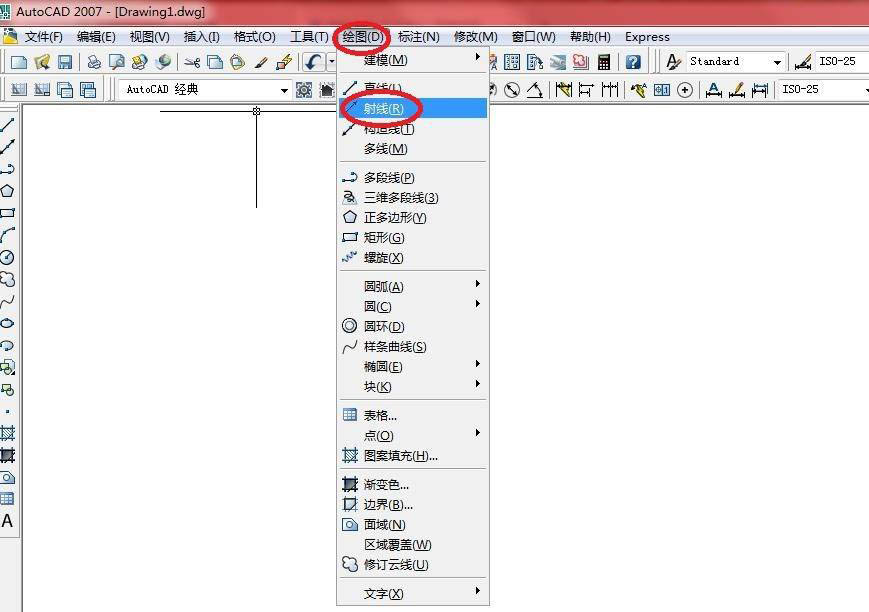Click the Plot printer icon
The width and height of the screenshot is (869, 612).
[94, 62]
